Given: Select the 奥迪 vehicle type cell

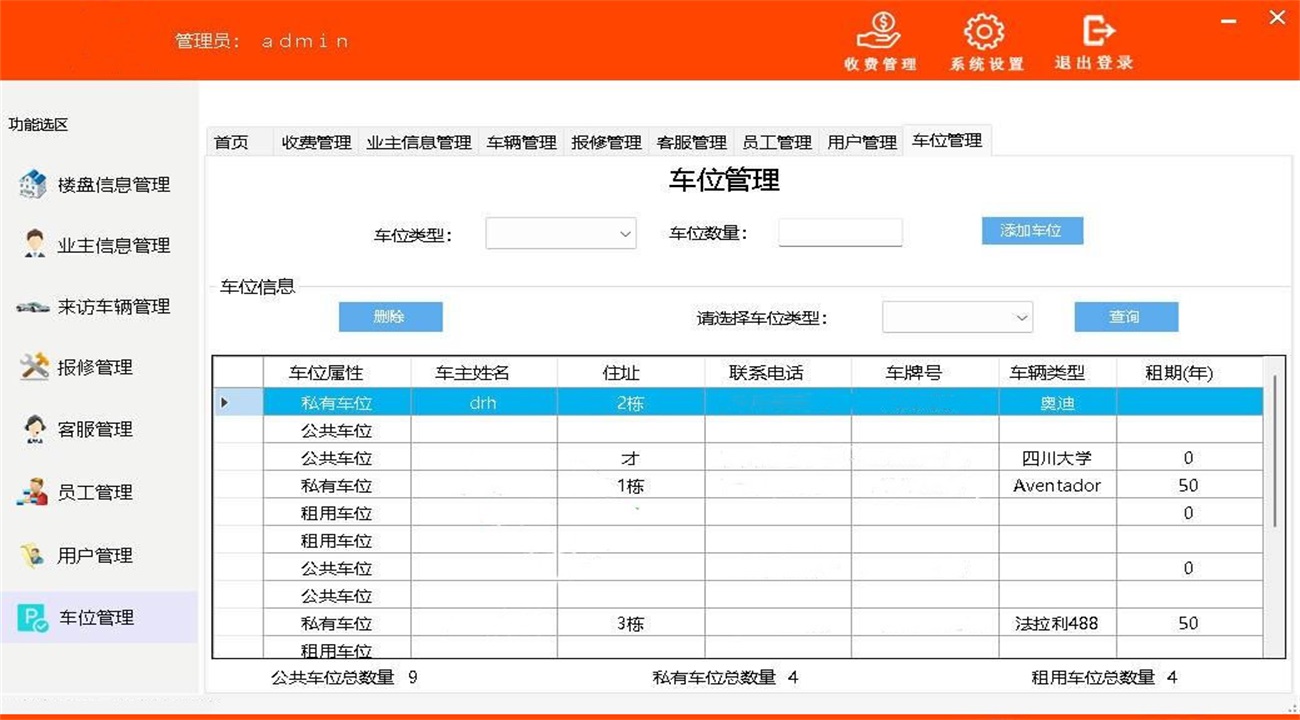Looking at the screenshot, I should [x=1057, y=403].
